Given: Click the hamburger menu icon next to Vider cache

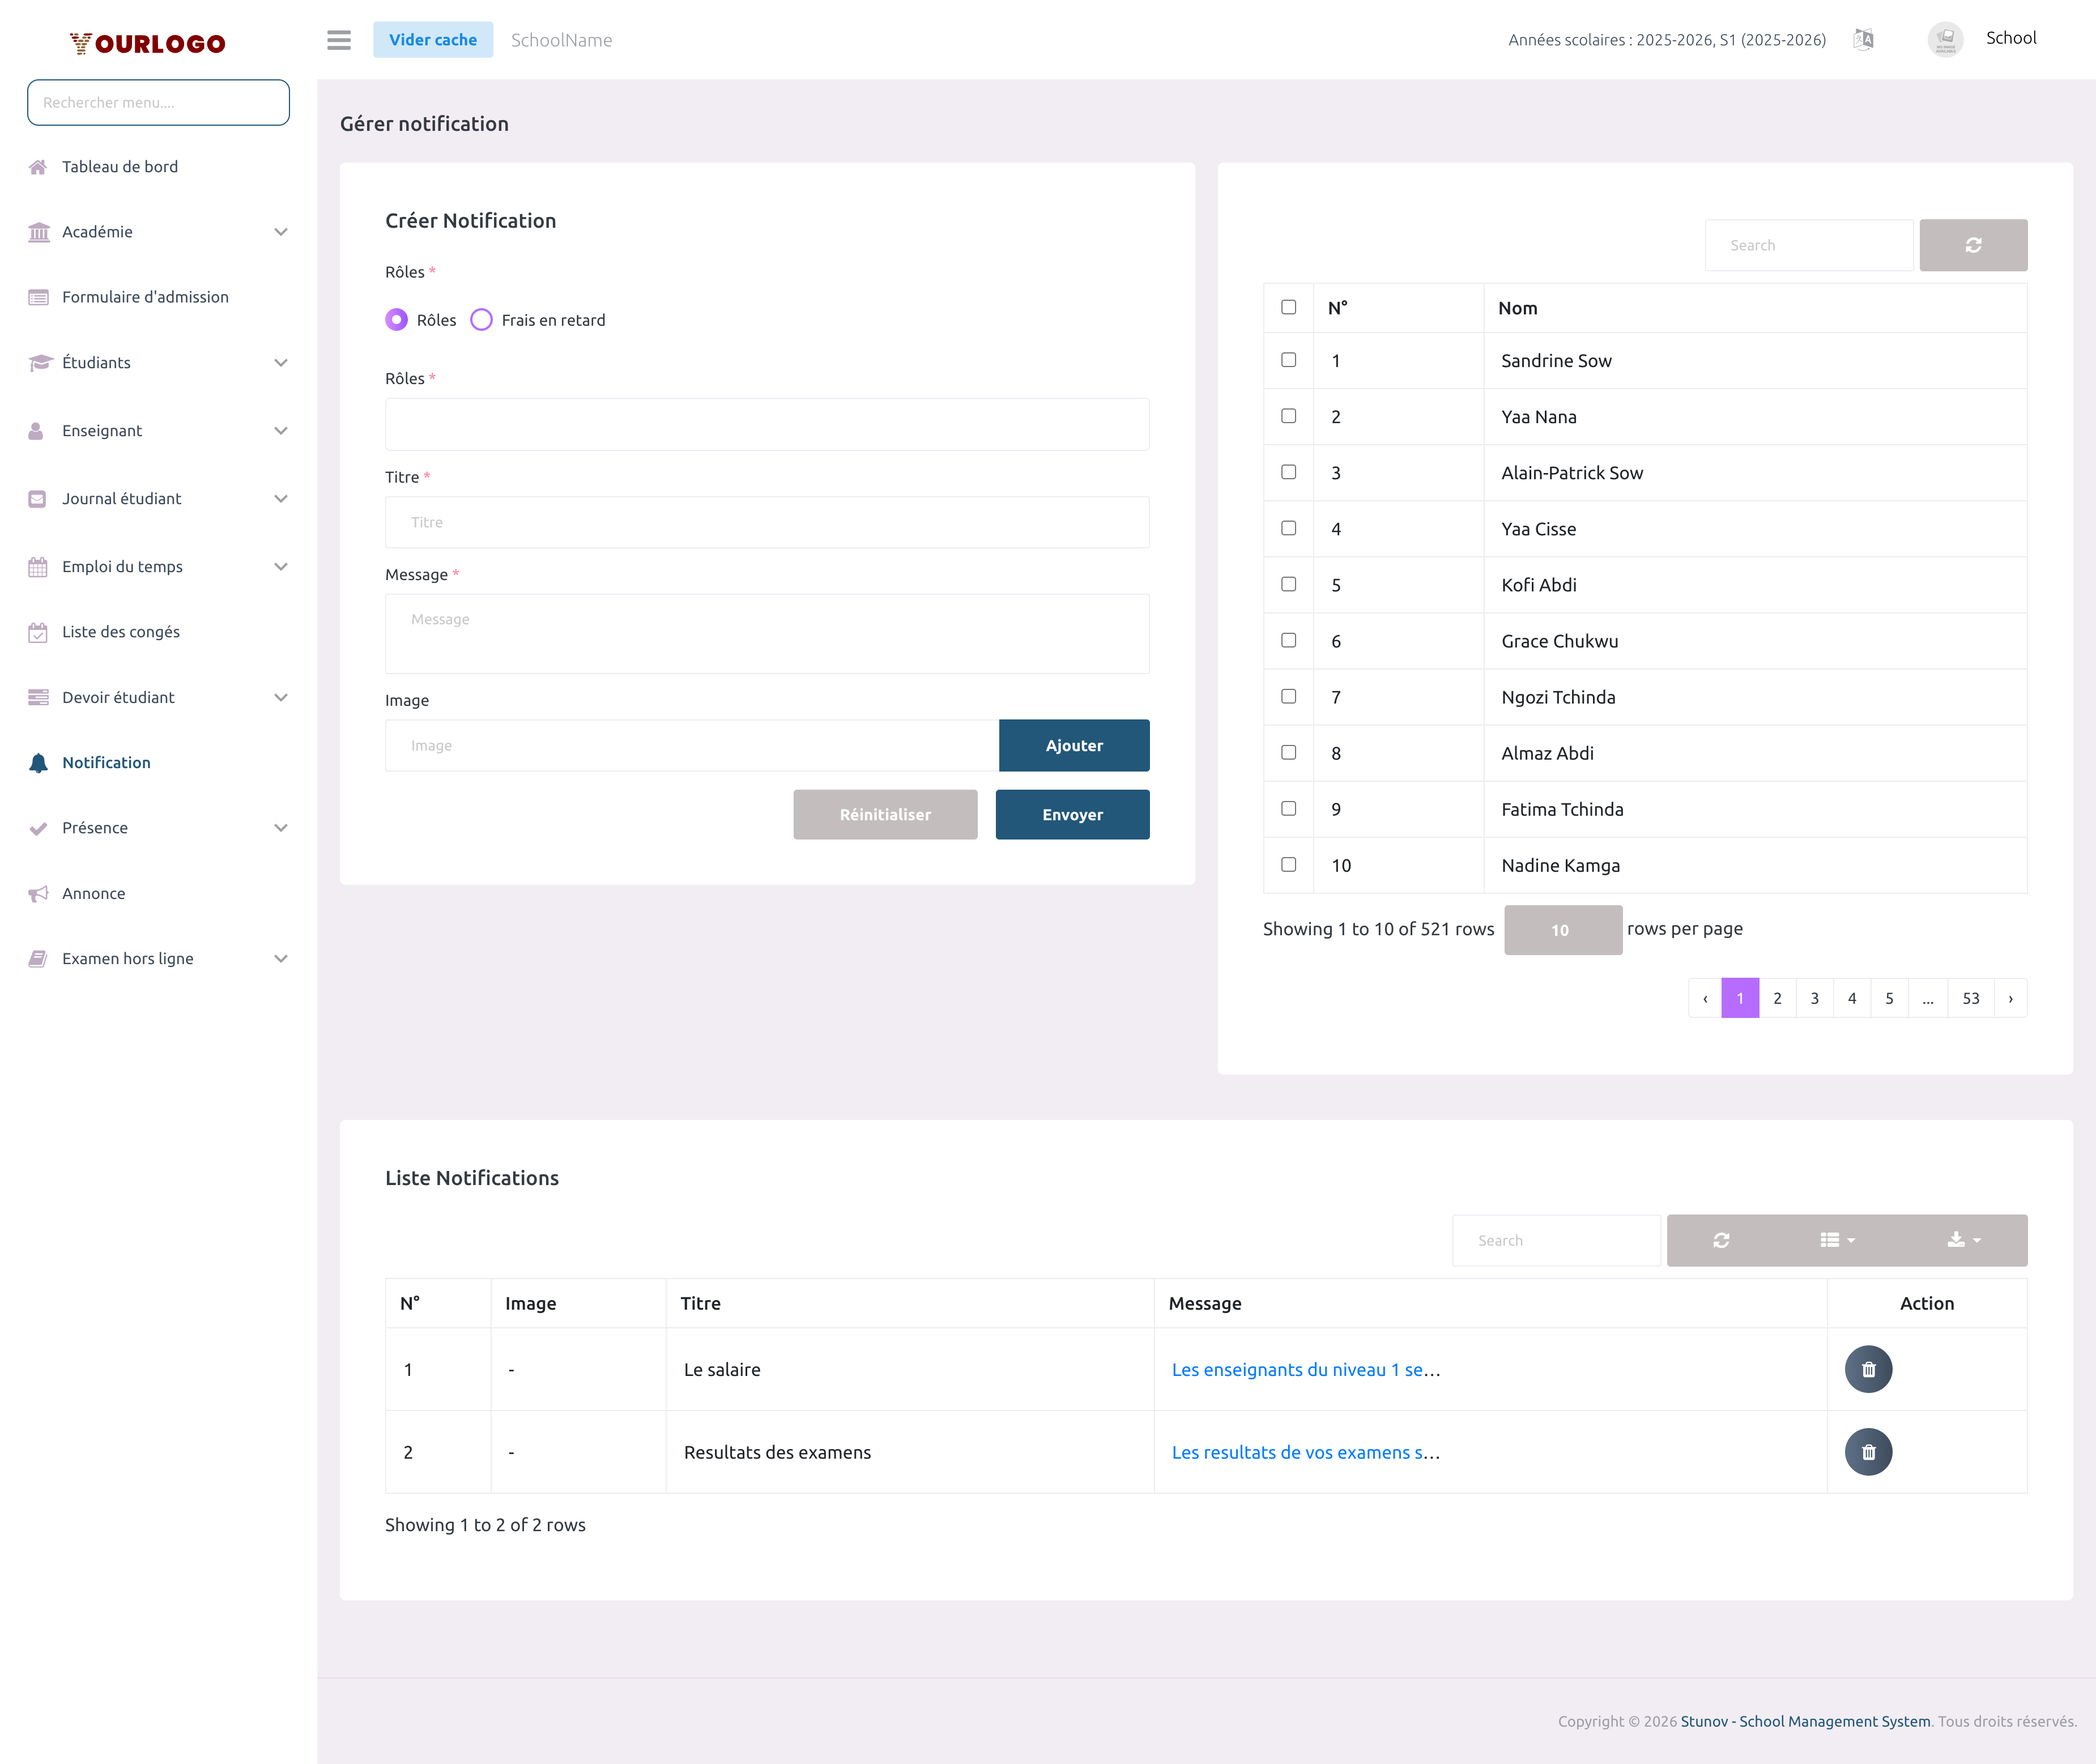Looking at the screenshot, I should pyautogui.click(x=339, y=40).
